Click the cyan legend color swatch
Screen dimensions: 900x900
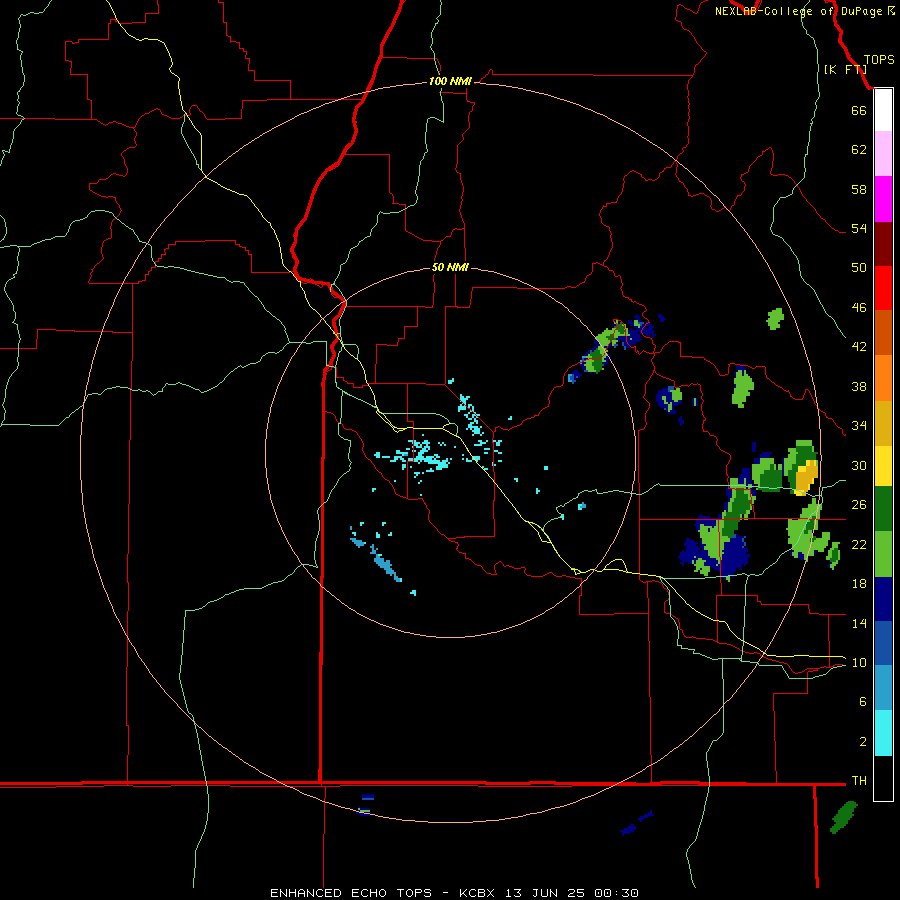click(x=883, y=733)
